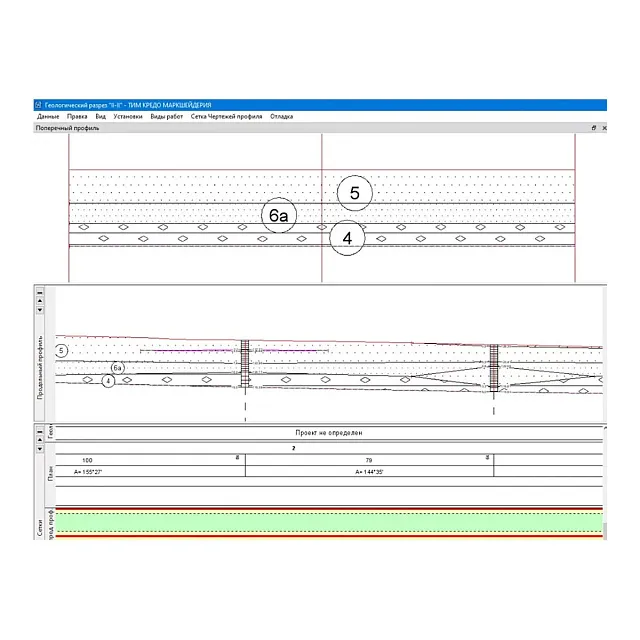The image size is (640, 640).
Task: Click the green band in profile grid
Action: pyautogui.click(x=330, y=521)
